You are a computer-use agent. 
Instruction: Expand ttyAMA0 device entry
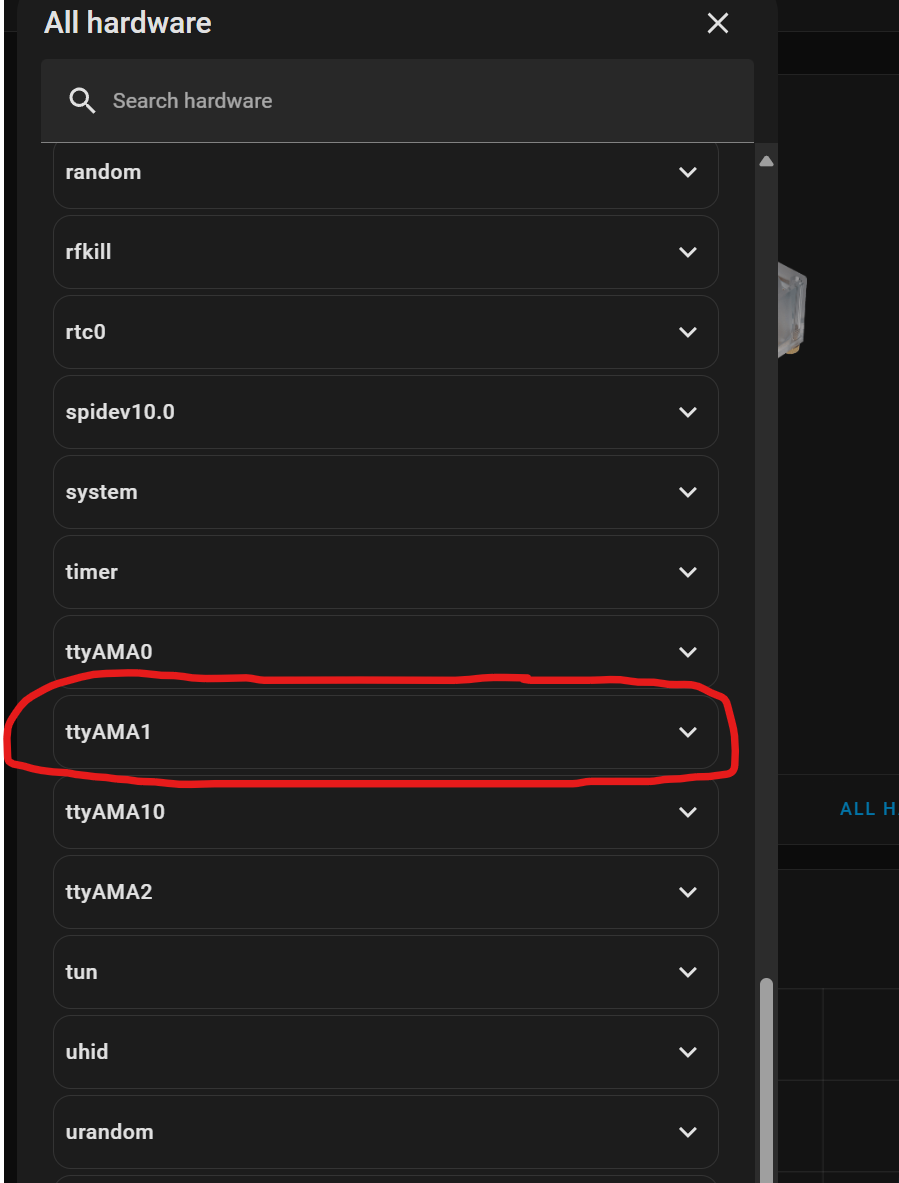click(385, 652)
